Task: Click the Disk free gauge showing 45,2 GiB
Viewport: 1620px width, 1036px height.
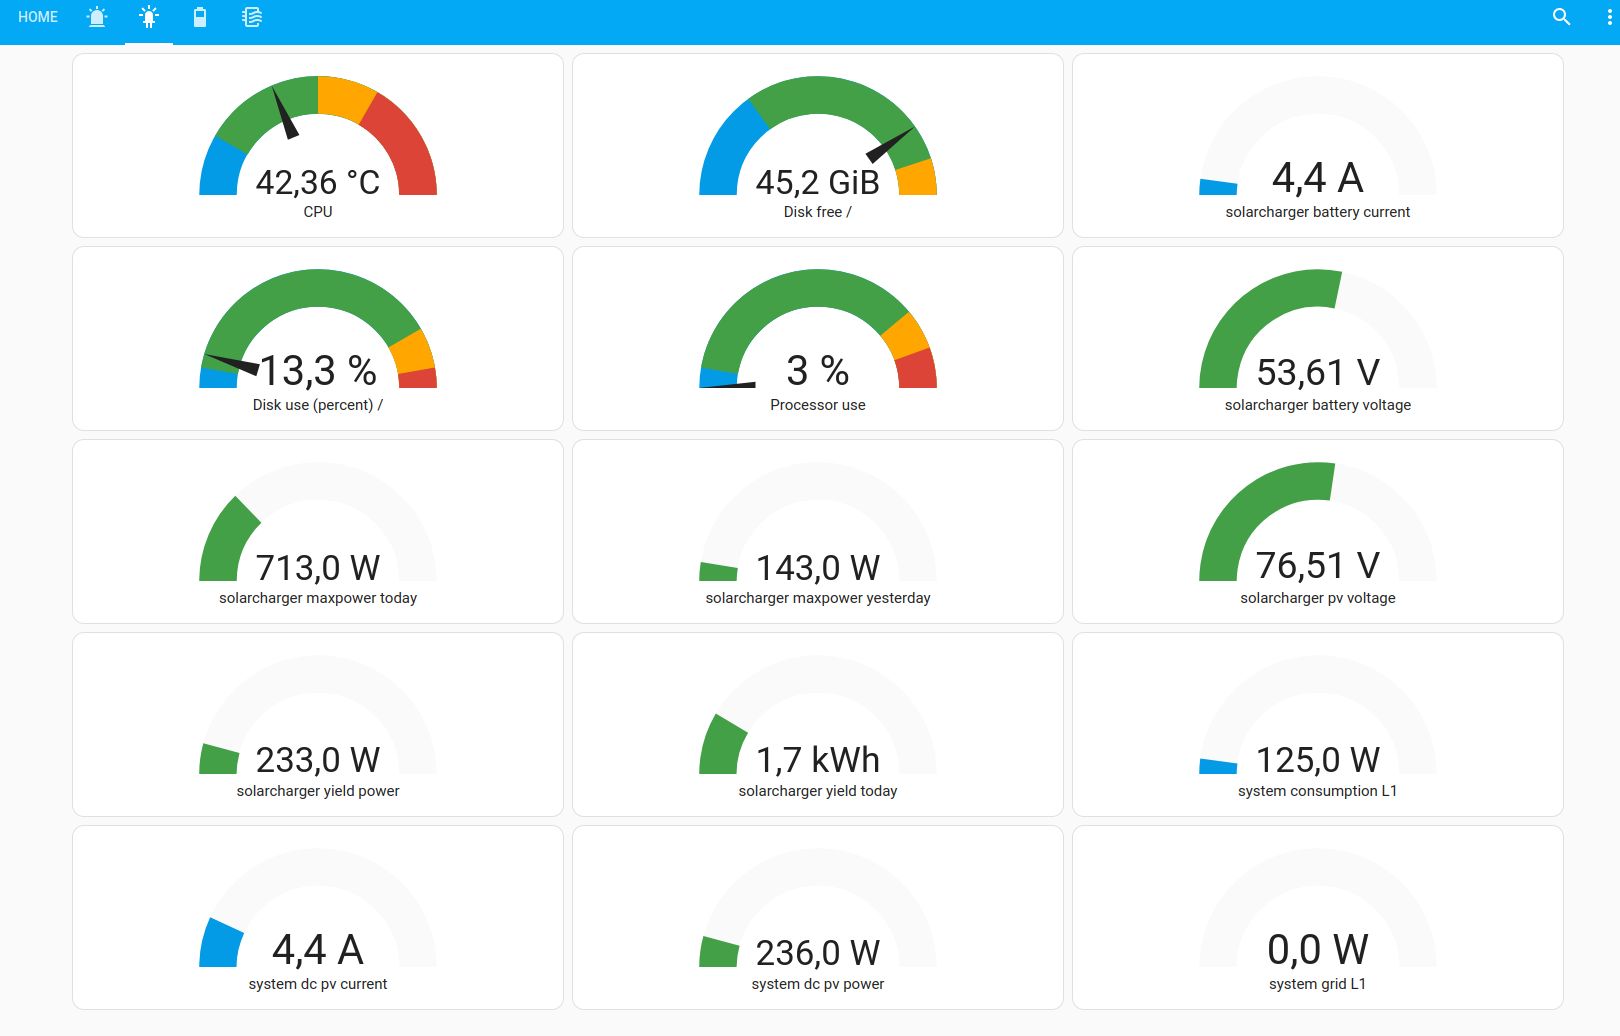Action: 818,146
